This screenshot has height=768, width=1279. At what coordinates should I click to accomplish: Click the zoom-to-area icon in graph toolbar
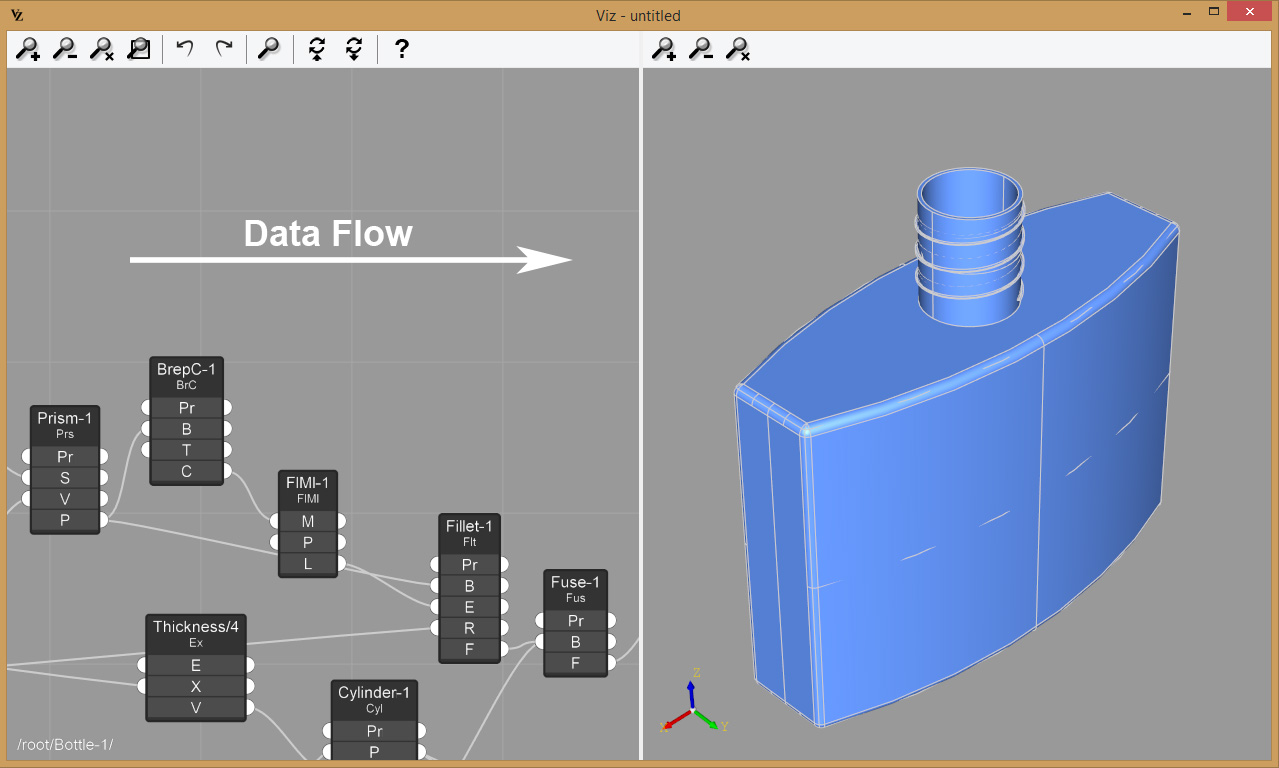point(139,49)
